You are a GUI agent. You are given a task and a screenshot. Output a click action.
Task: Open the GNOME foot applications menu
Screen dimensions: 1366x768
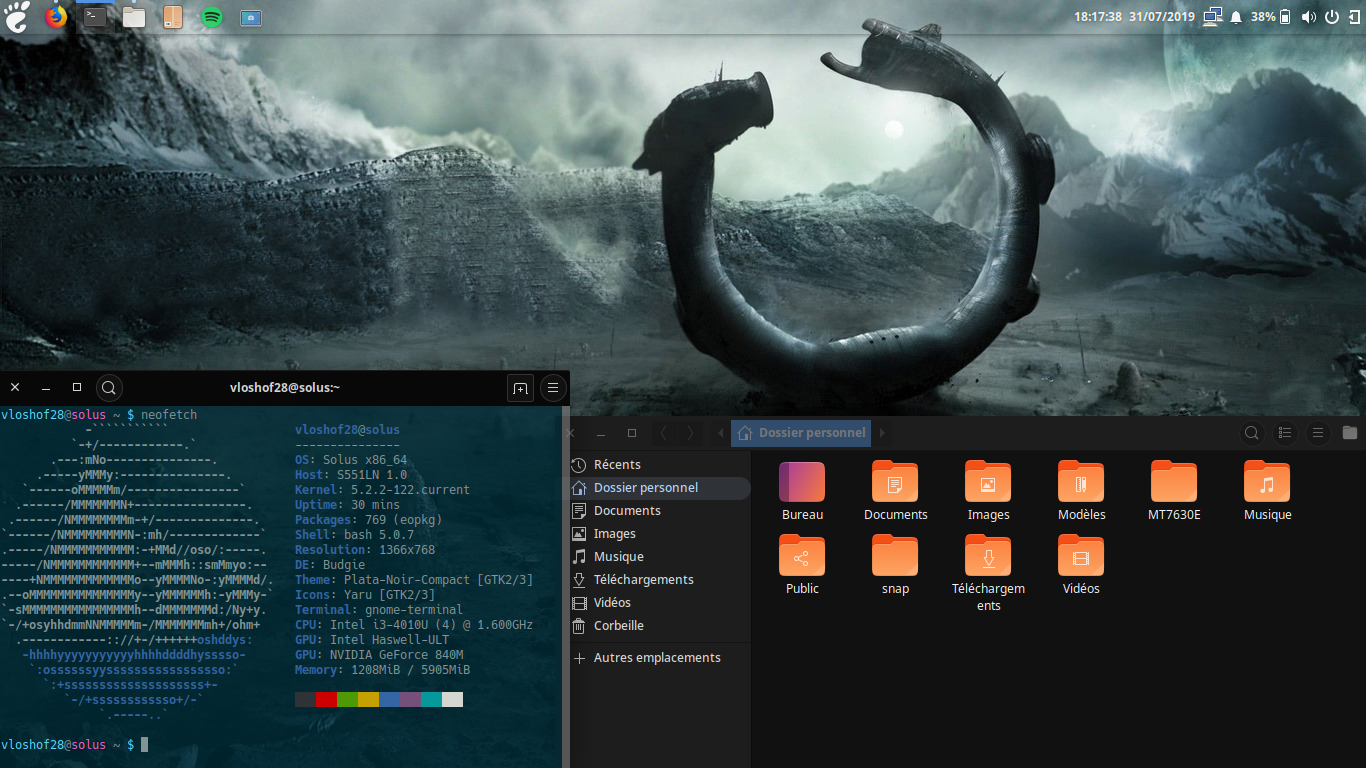[x=18, y=17]
